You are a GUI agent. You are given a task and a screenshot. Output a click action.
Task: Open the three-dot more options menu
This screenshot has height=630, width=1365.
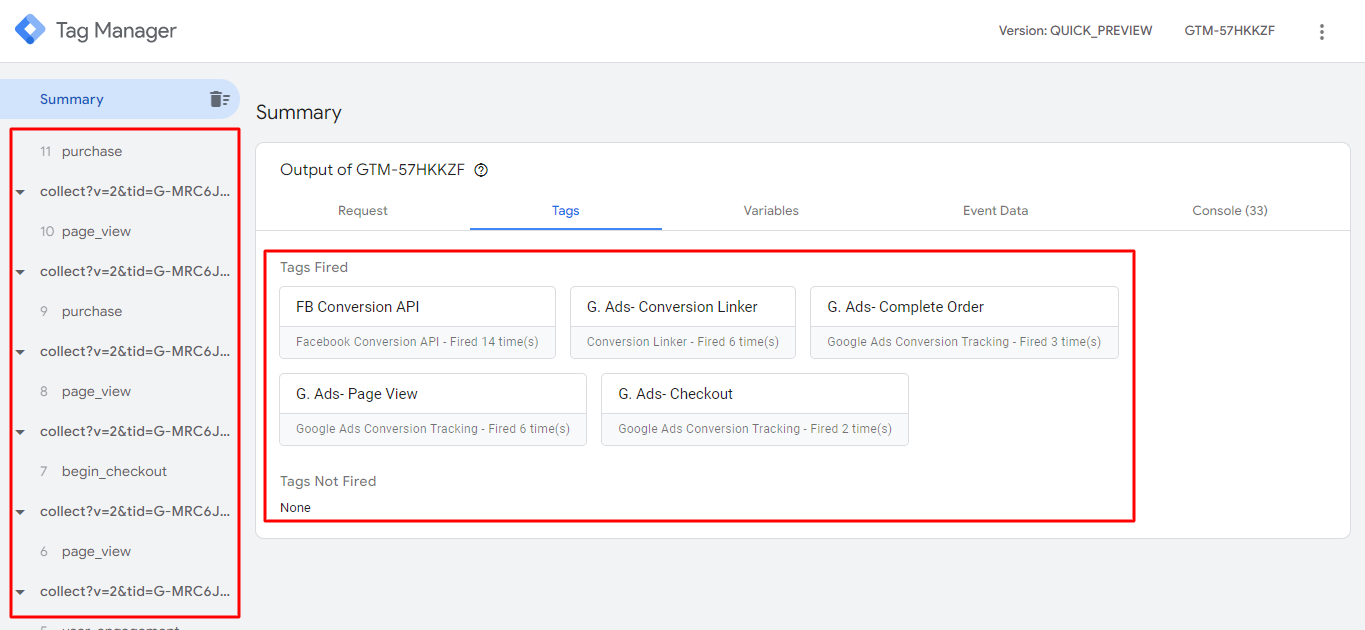[1322, 32]
